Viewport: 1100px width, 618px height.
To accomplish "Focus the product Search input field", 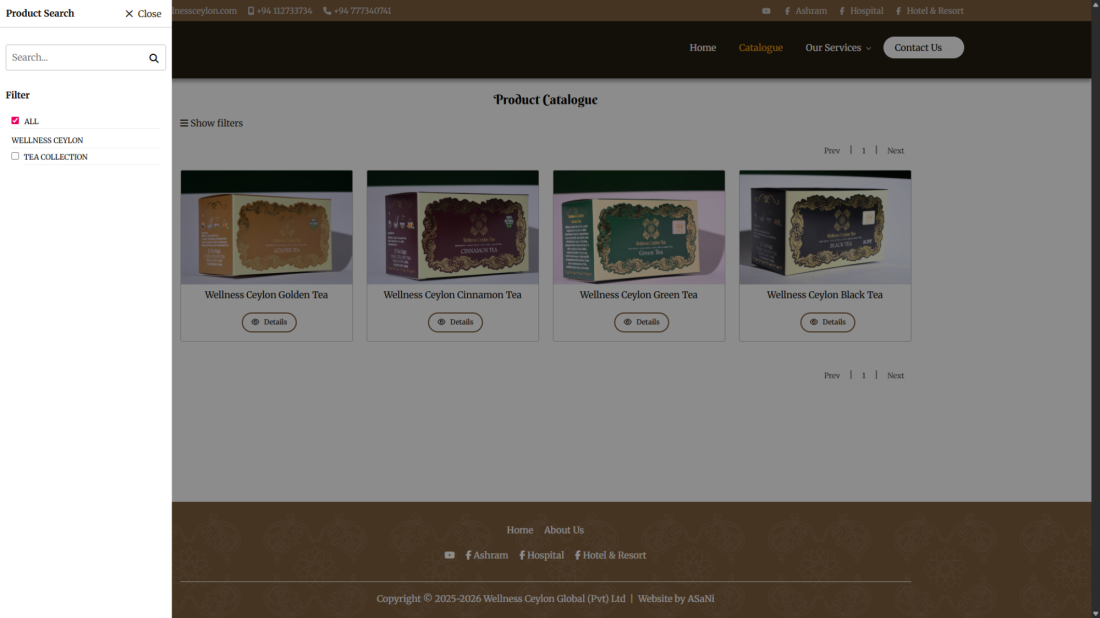I will [76, 58].
